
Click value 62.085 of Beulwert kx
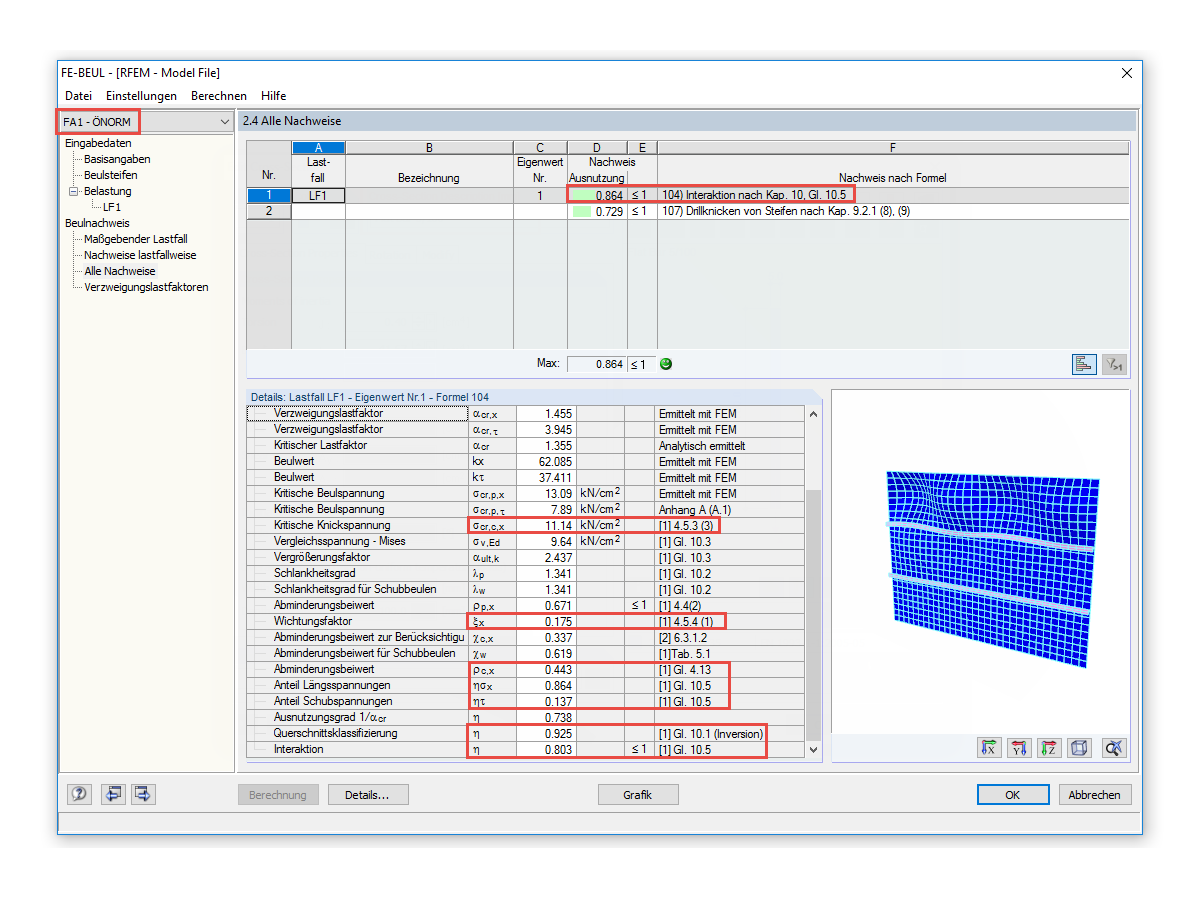click(x=546, y=461)
